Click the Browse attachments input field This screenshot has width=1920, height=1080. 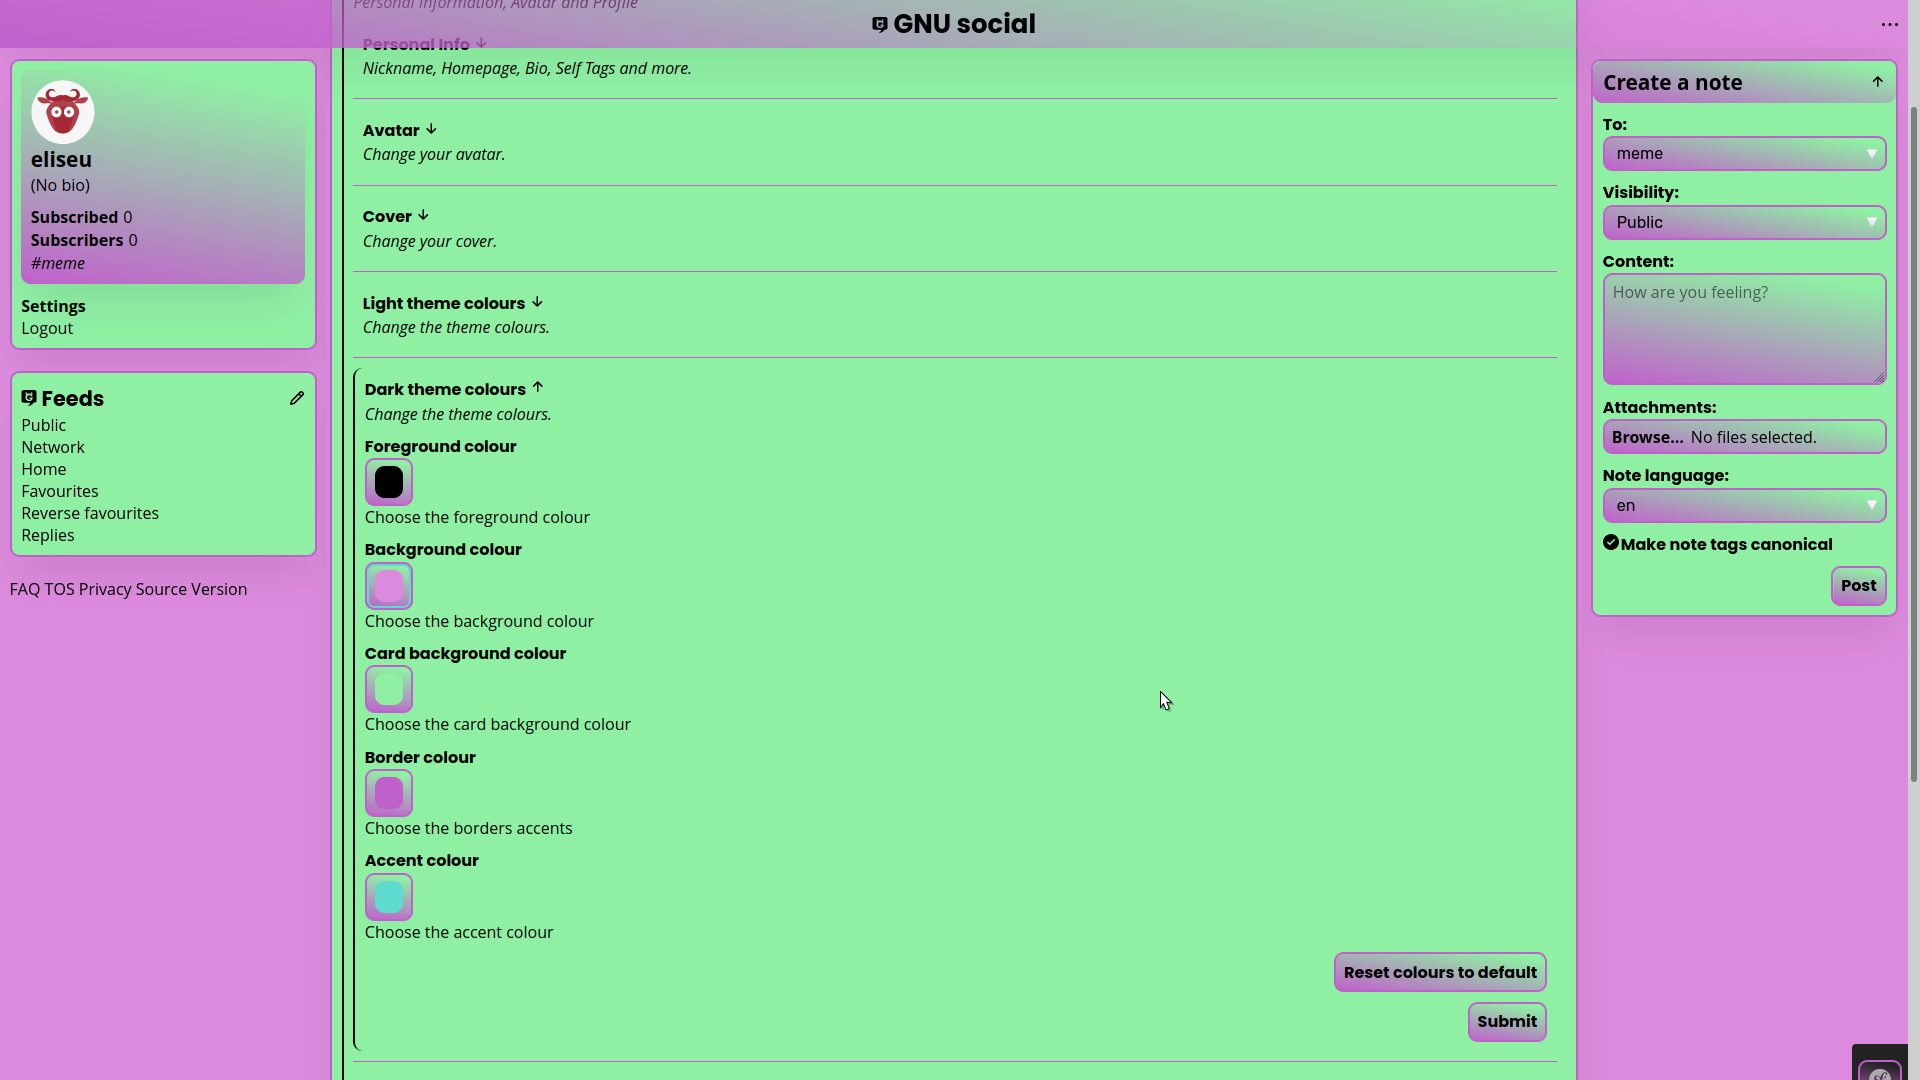pyautogui.click(x=1745, y=435)
